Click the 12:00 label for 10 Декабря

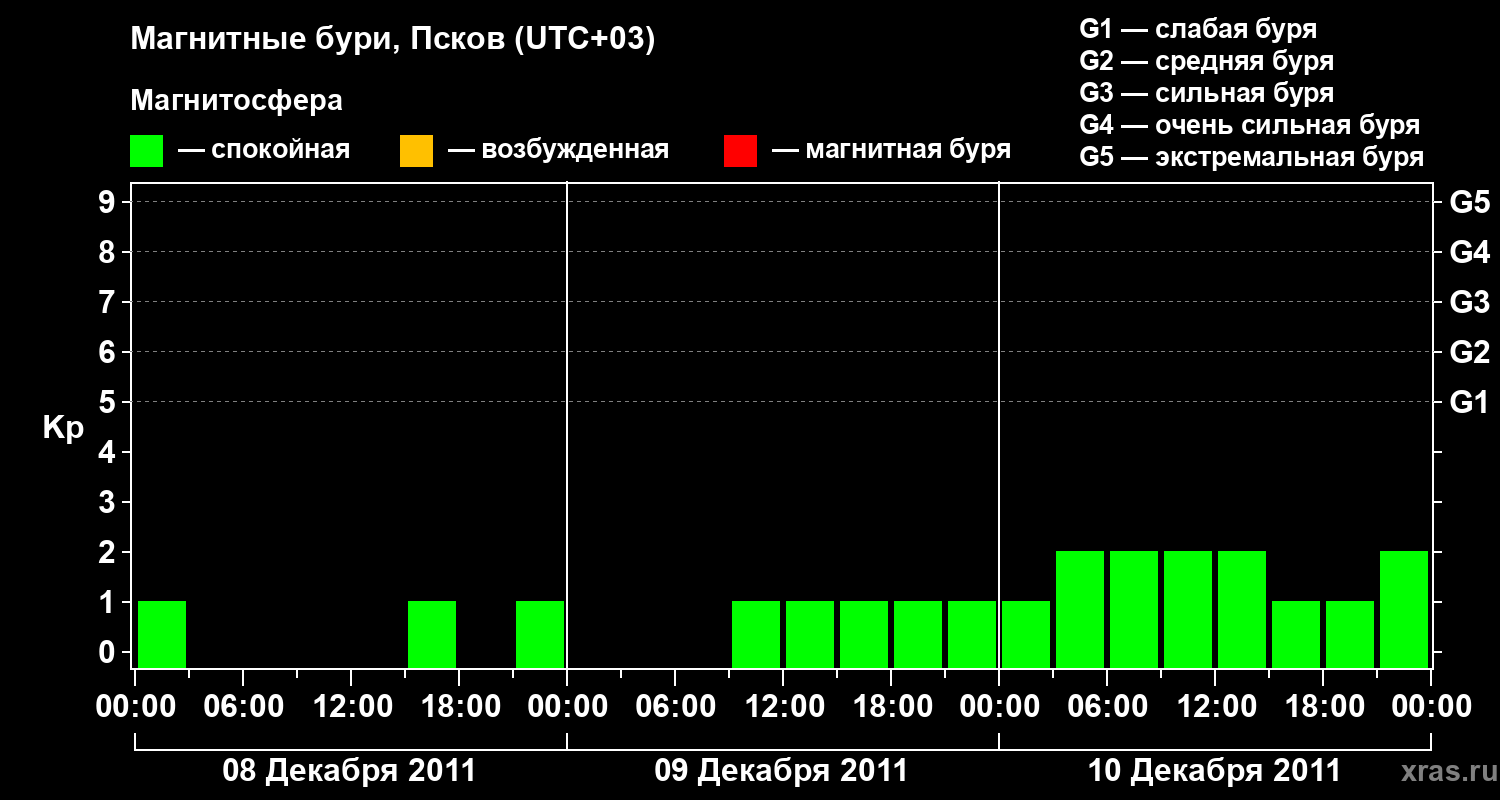1215,707
